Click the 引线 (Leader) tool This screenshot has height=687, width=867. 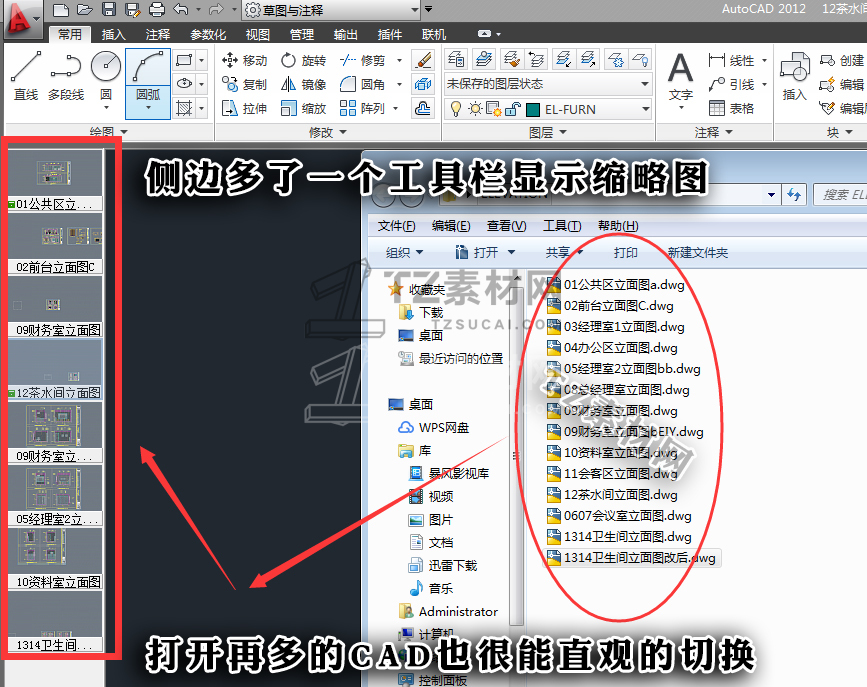[731, 85]
